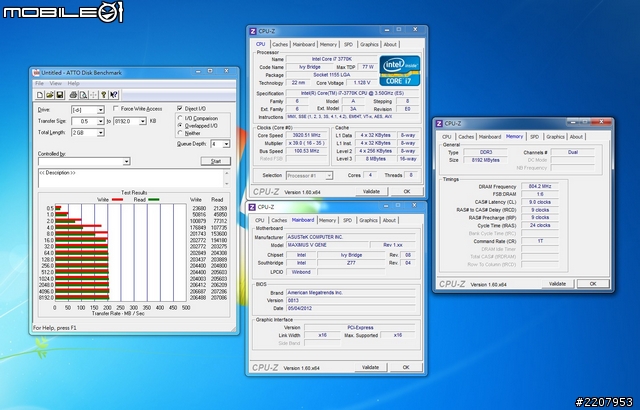The image size is (640, 410).
Task: Click the green Read legend swatch
Action: point(153,199)
